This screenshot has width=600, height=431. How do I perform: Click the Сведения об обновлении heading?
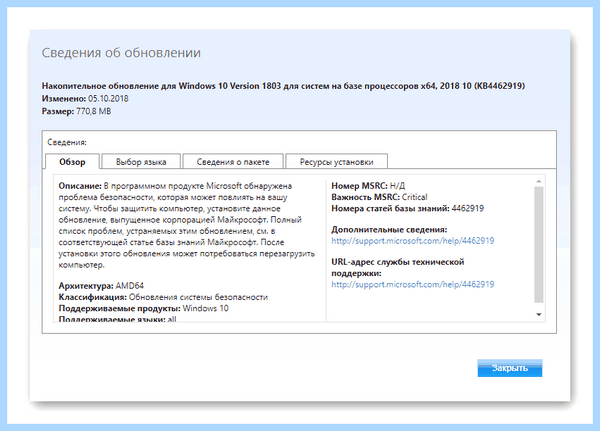(x=121, y=52)
